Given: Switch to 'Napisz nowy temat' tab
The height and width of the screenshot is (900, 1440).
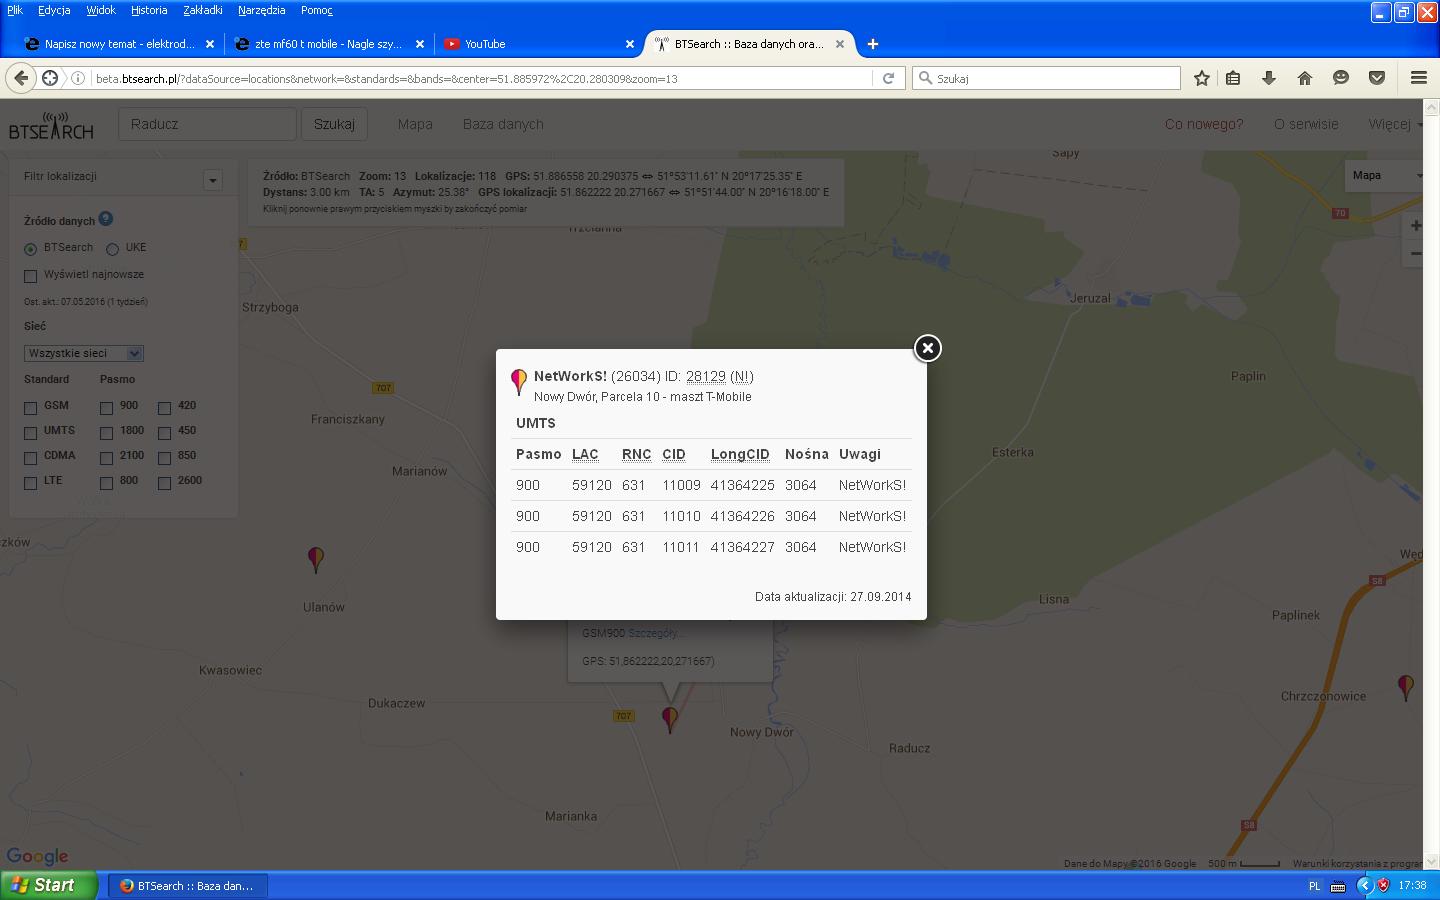Looking at the screenshot, I should 119,44.
